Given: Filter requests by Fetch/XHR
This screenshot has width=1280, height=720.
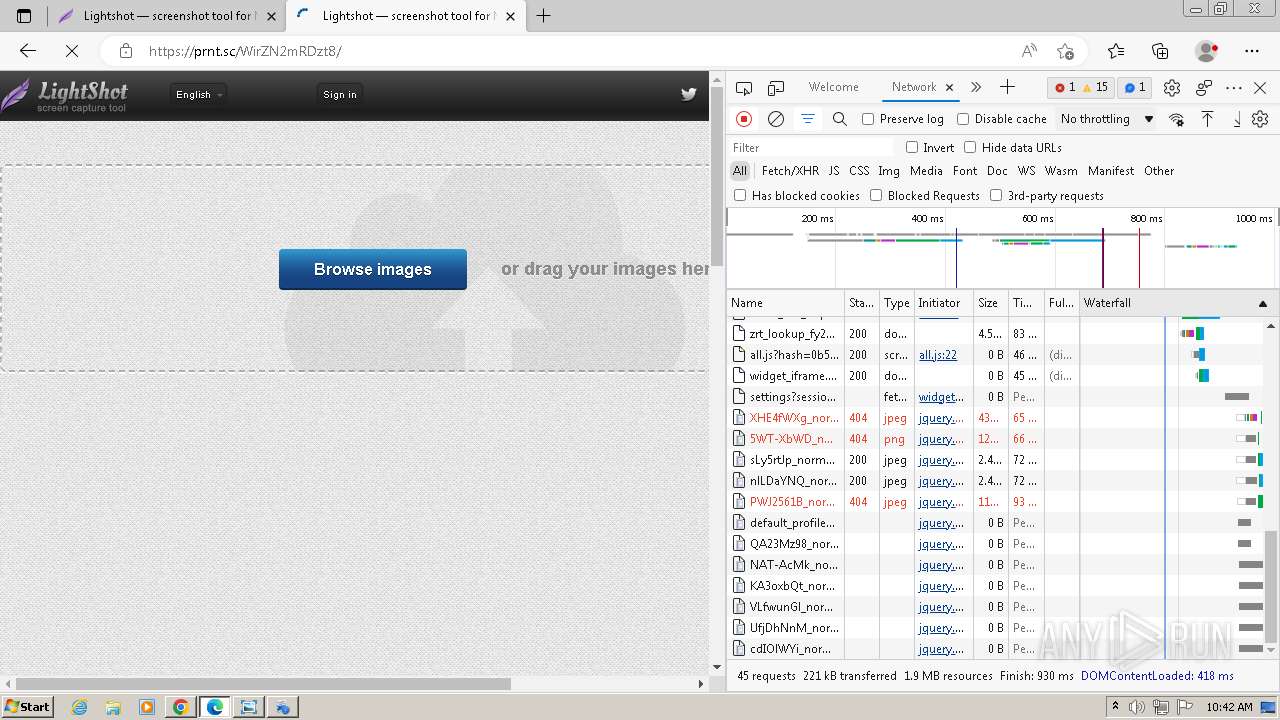Looking at the screenshot, I should pos(790,171).
